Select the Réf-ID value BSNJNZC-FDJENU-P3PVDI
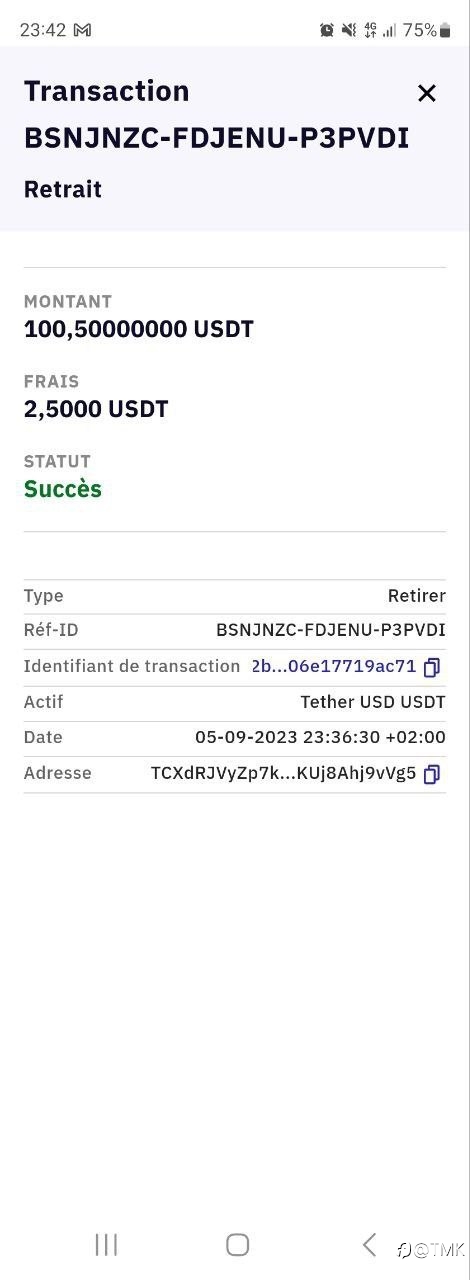This screenshot has width=470, height=1280. 331,630
